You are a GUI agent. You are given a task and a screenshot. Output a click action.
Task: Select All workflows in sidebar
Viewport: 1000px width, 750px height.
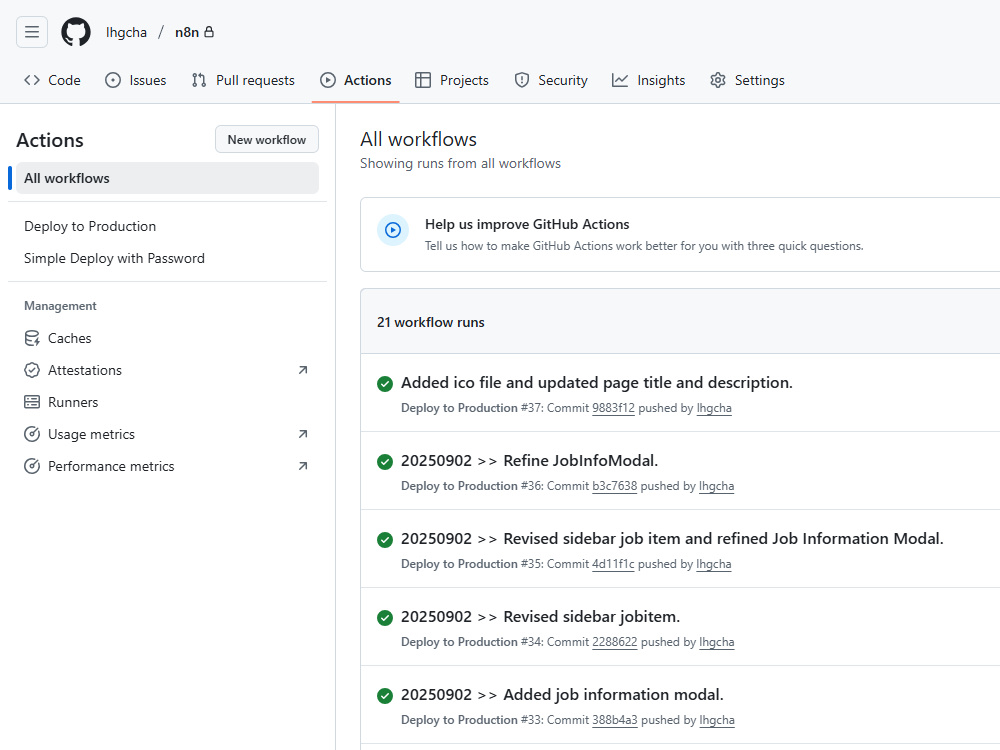[x=167, y=178]
